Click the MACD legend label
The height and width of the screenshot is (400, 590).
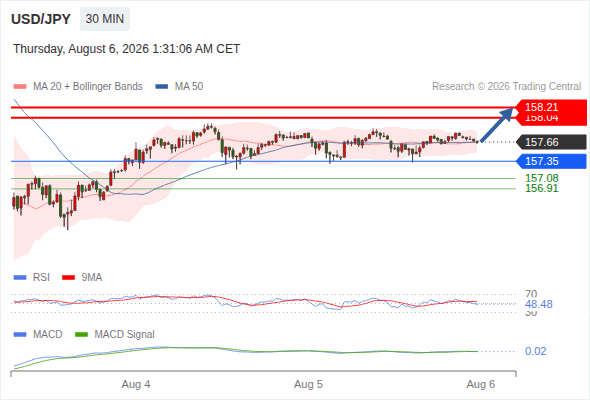click(47, 335)
